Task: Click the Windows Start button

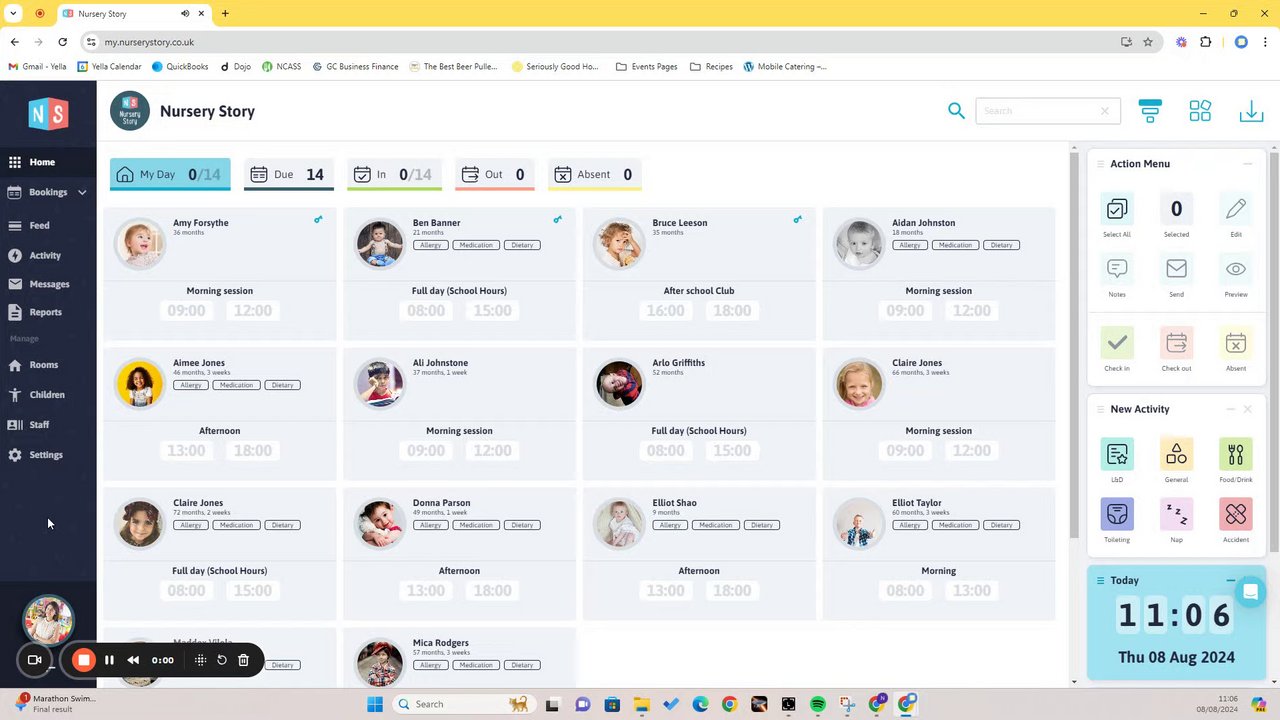Action: click(x=375, y=704)
